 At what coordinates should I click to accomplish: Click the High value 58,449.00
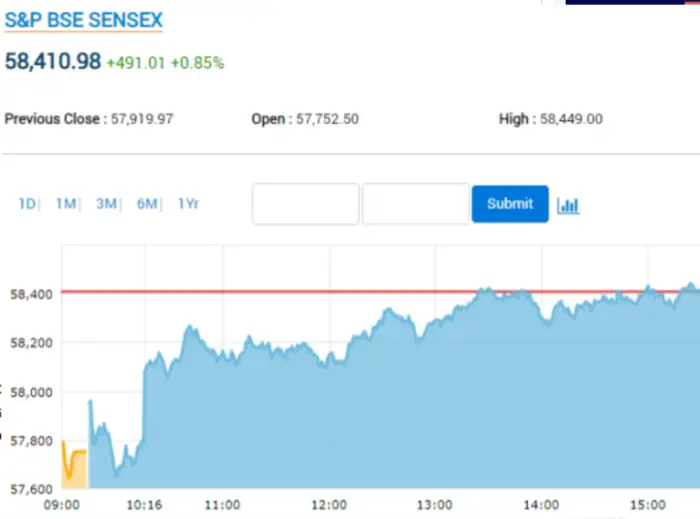(569, 119)
